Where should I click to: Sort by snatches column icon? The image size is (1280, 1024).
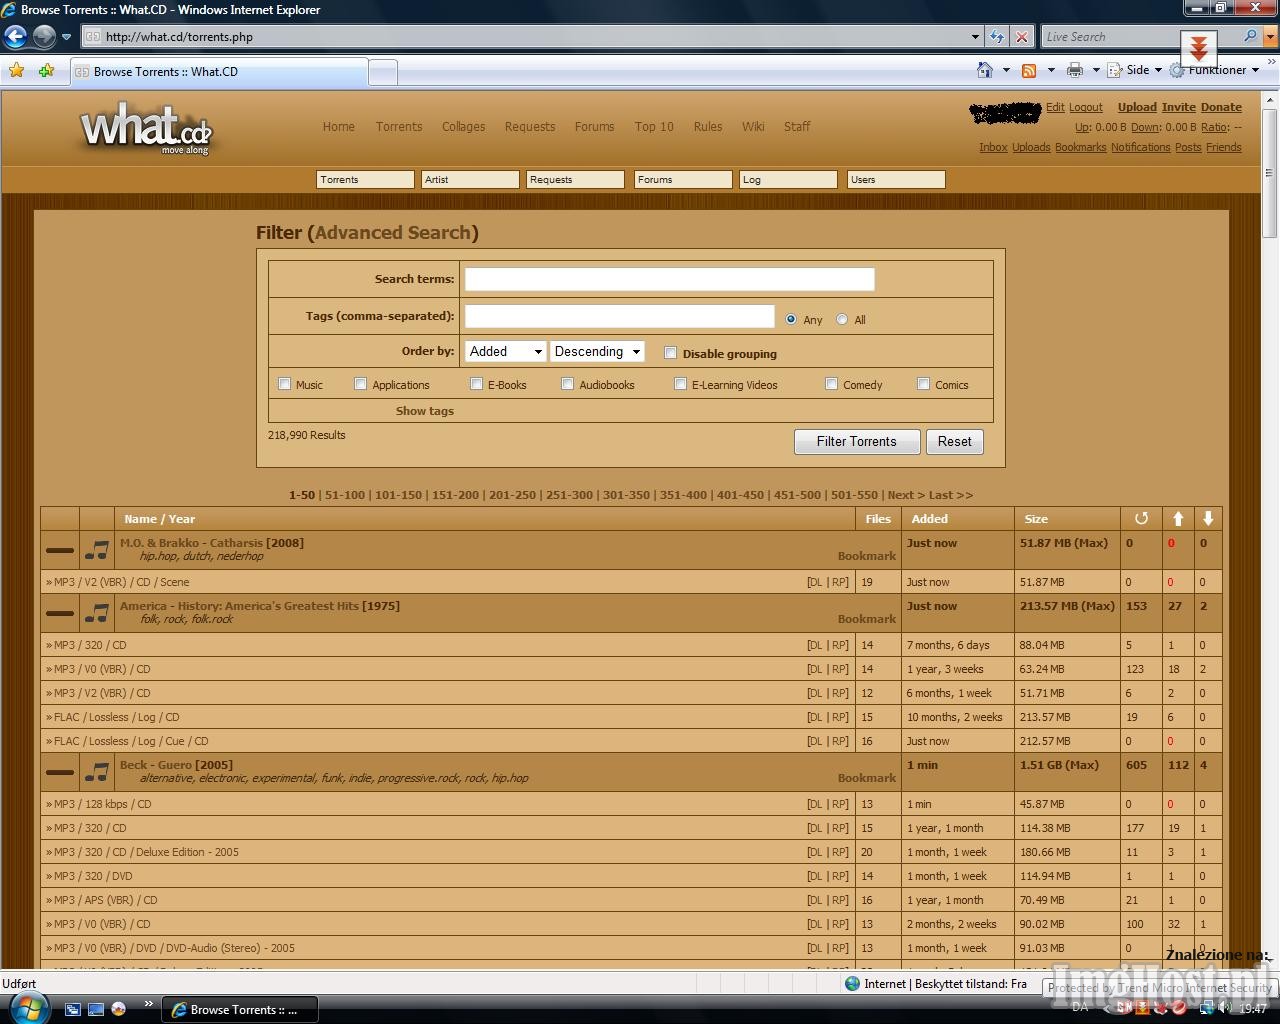1141,518
